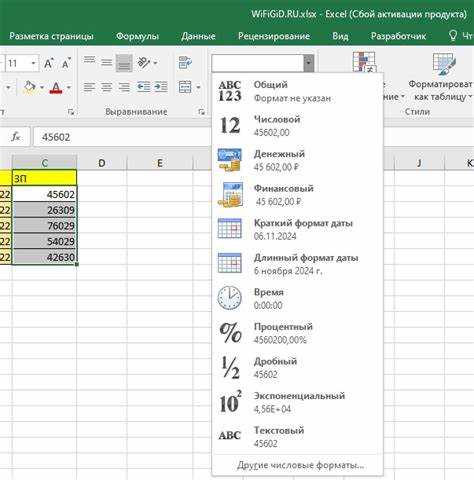
Task: Click the tell me lightbulb icon
Action: point(452,35)
